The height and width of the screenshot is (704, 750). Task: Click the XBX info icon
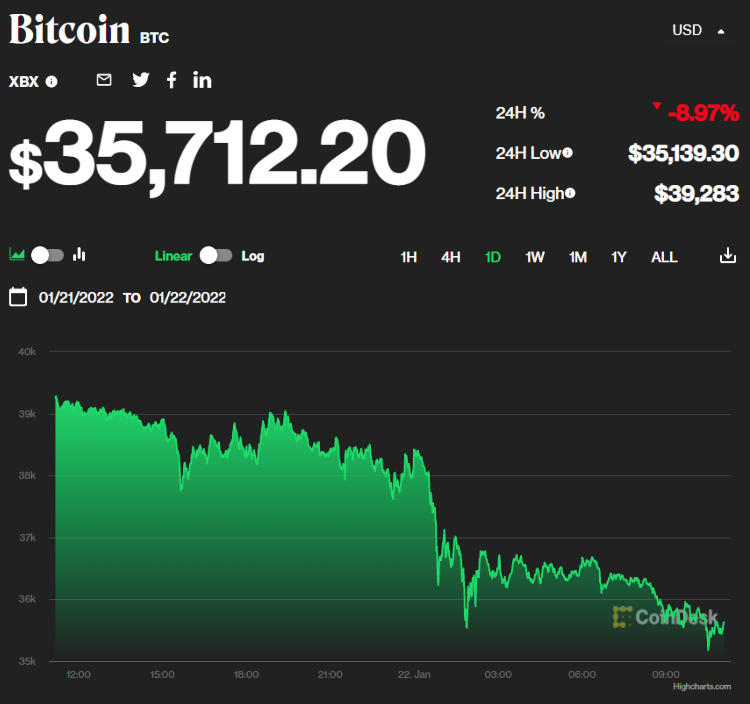coord(52,82)
